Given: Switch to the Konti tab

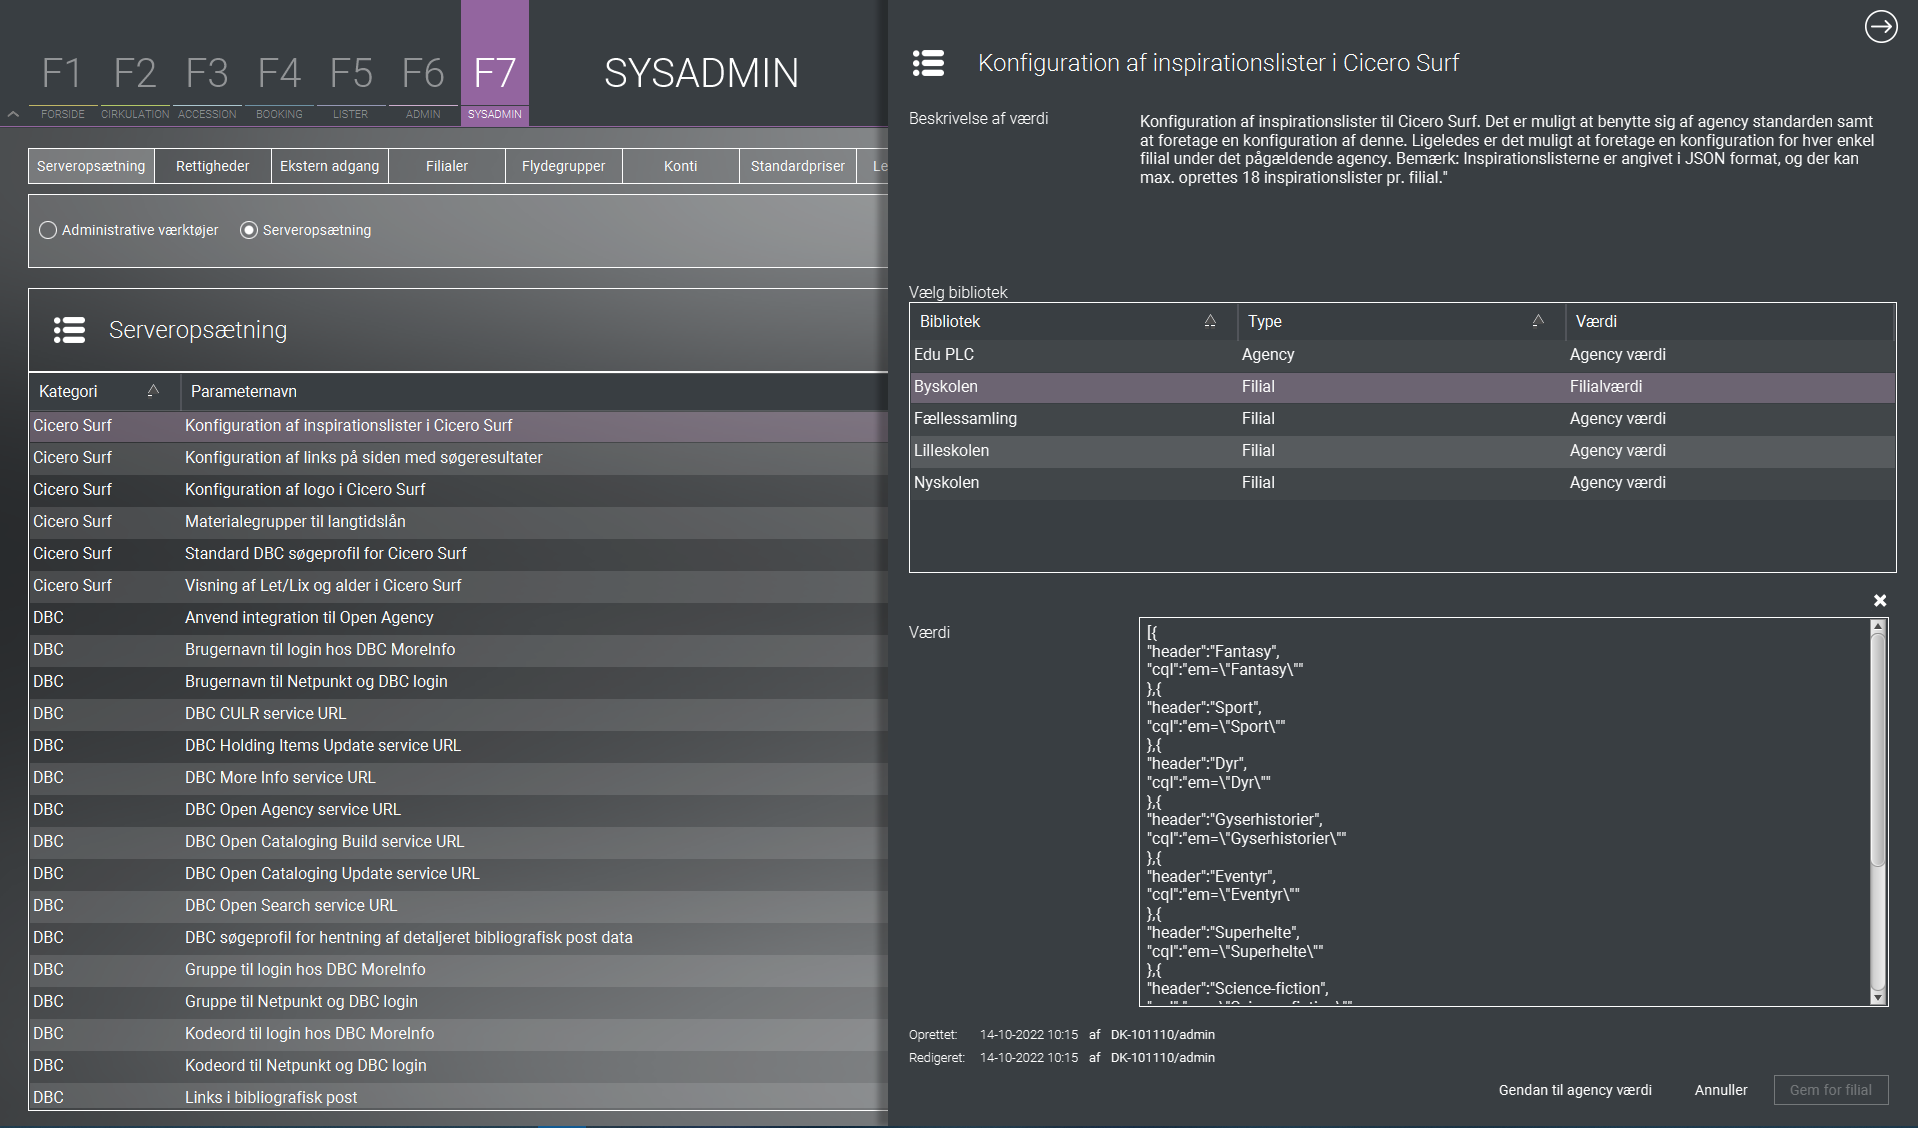Looking at the screenshot, I should coord(681,166).
